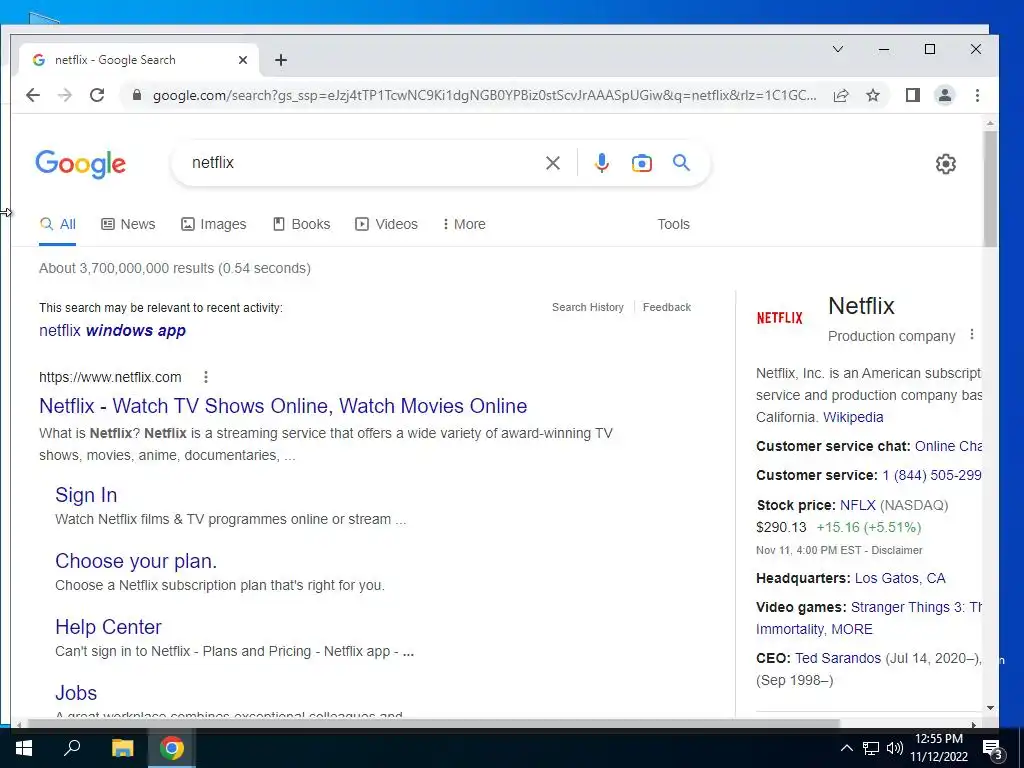This screenshot has height=768, width=1024.
Task: Click the share page icon in address bar
Action: [841, 95]
